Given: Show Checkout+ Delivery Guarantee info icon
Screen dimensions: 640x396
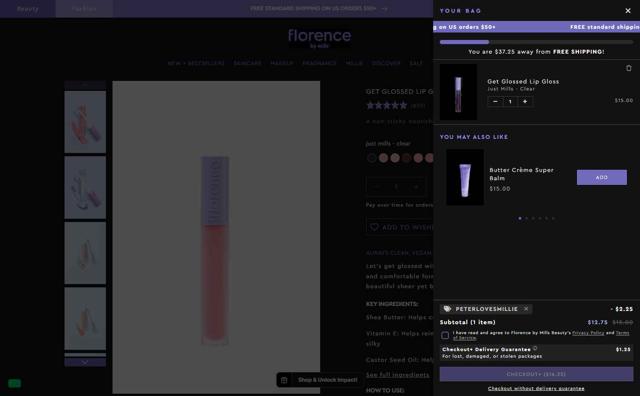Looking at the screenshot, I should (x=535, y=348).
